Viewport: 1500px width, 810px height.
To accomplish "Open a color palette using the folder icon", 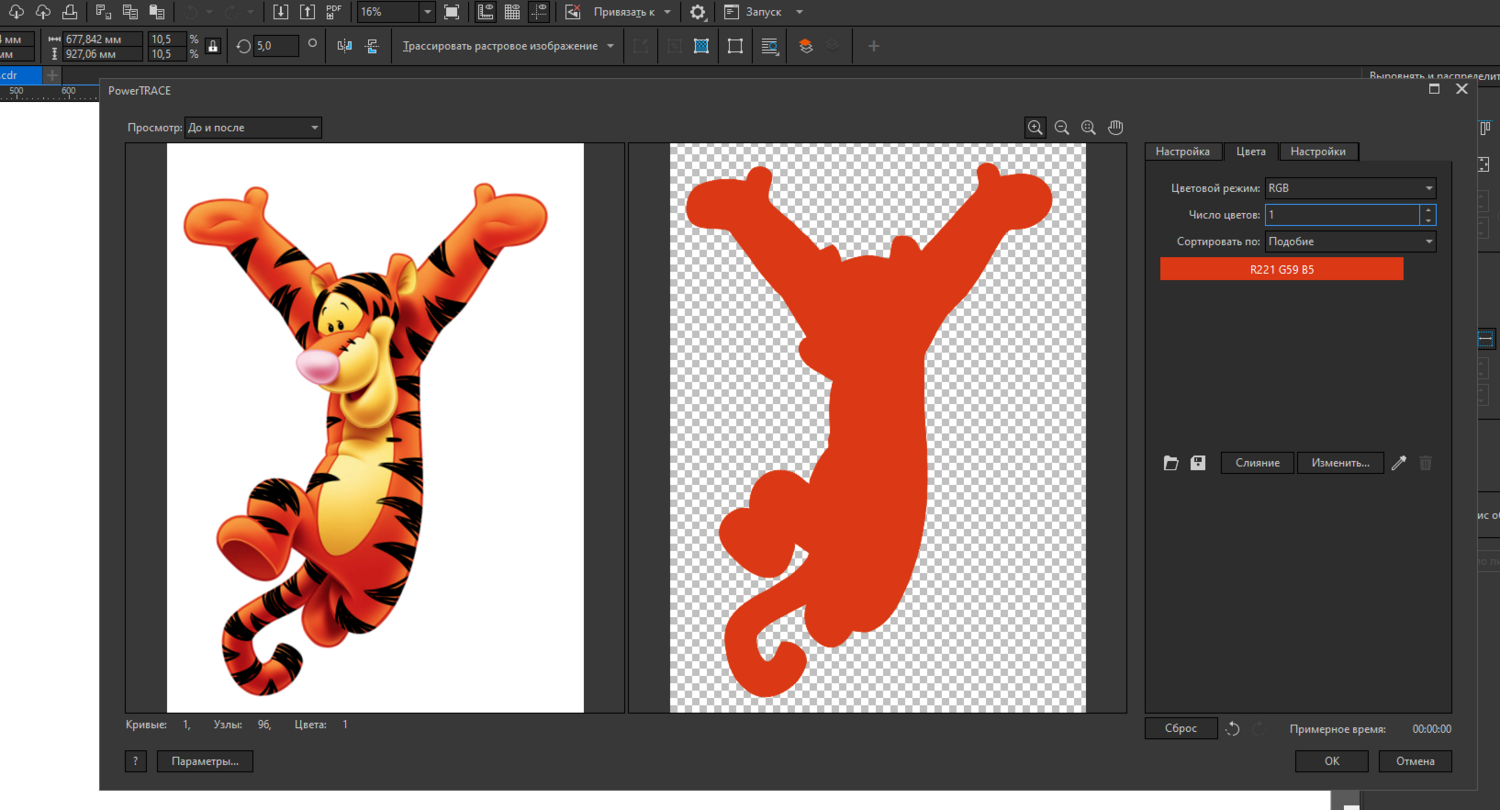I will coord(1171,463).
